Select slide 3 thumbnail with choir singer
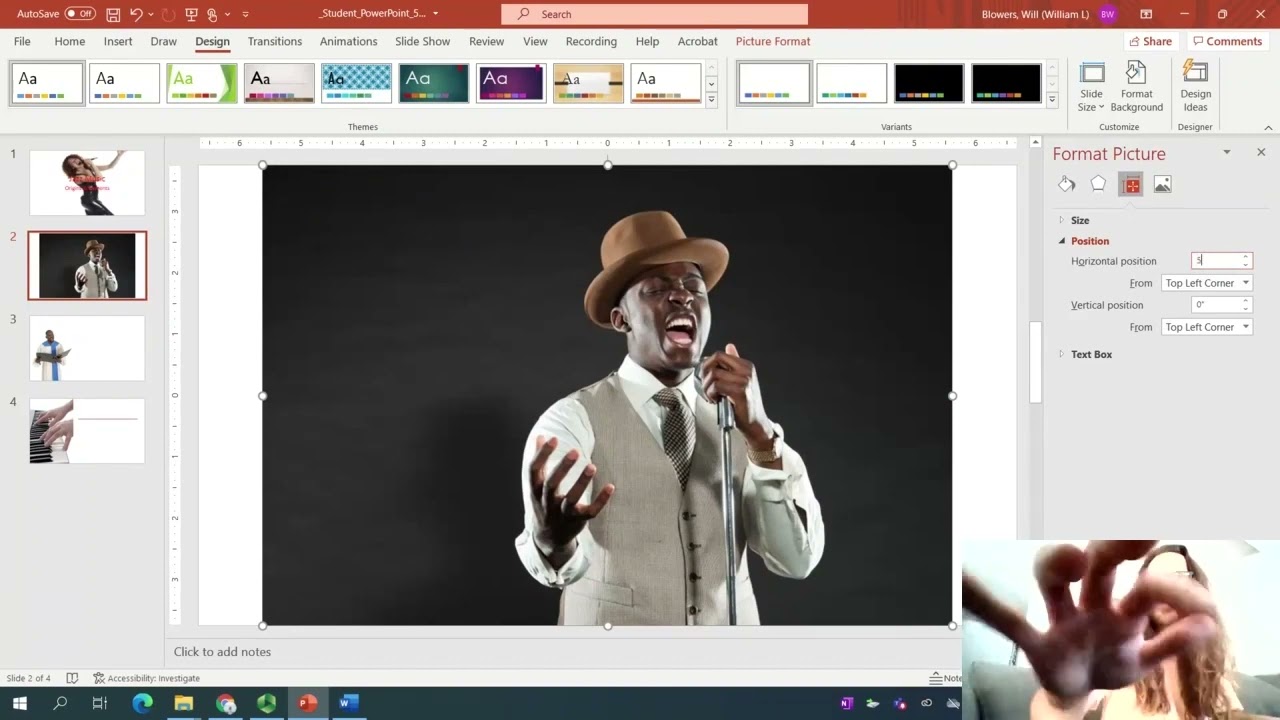This screenshot has height=720, width=1280. coord(87,348)
